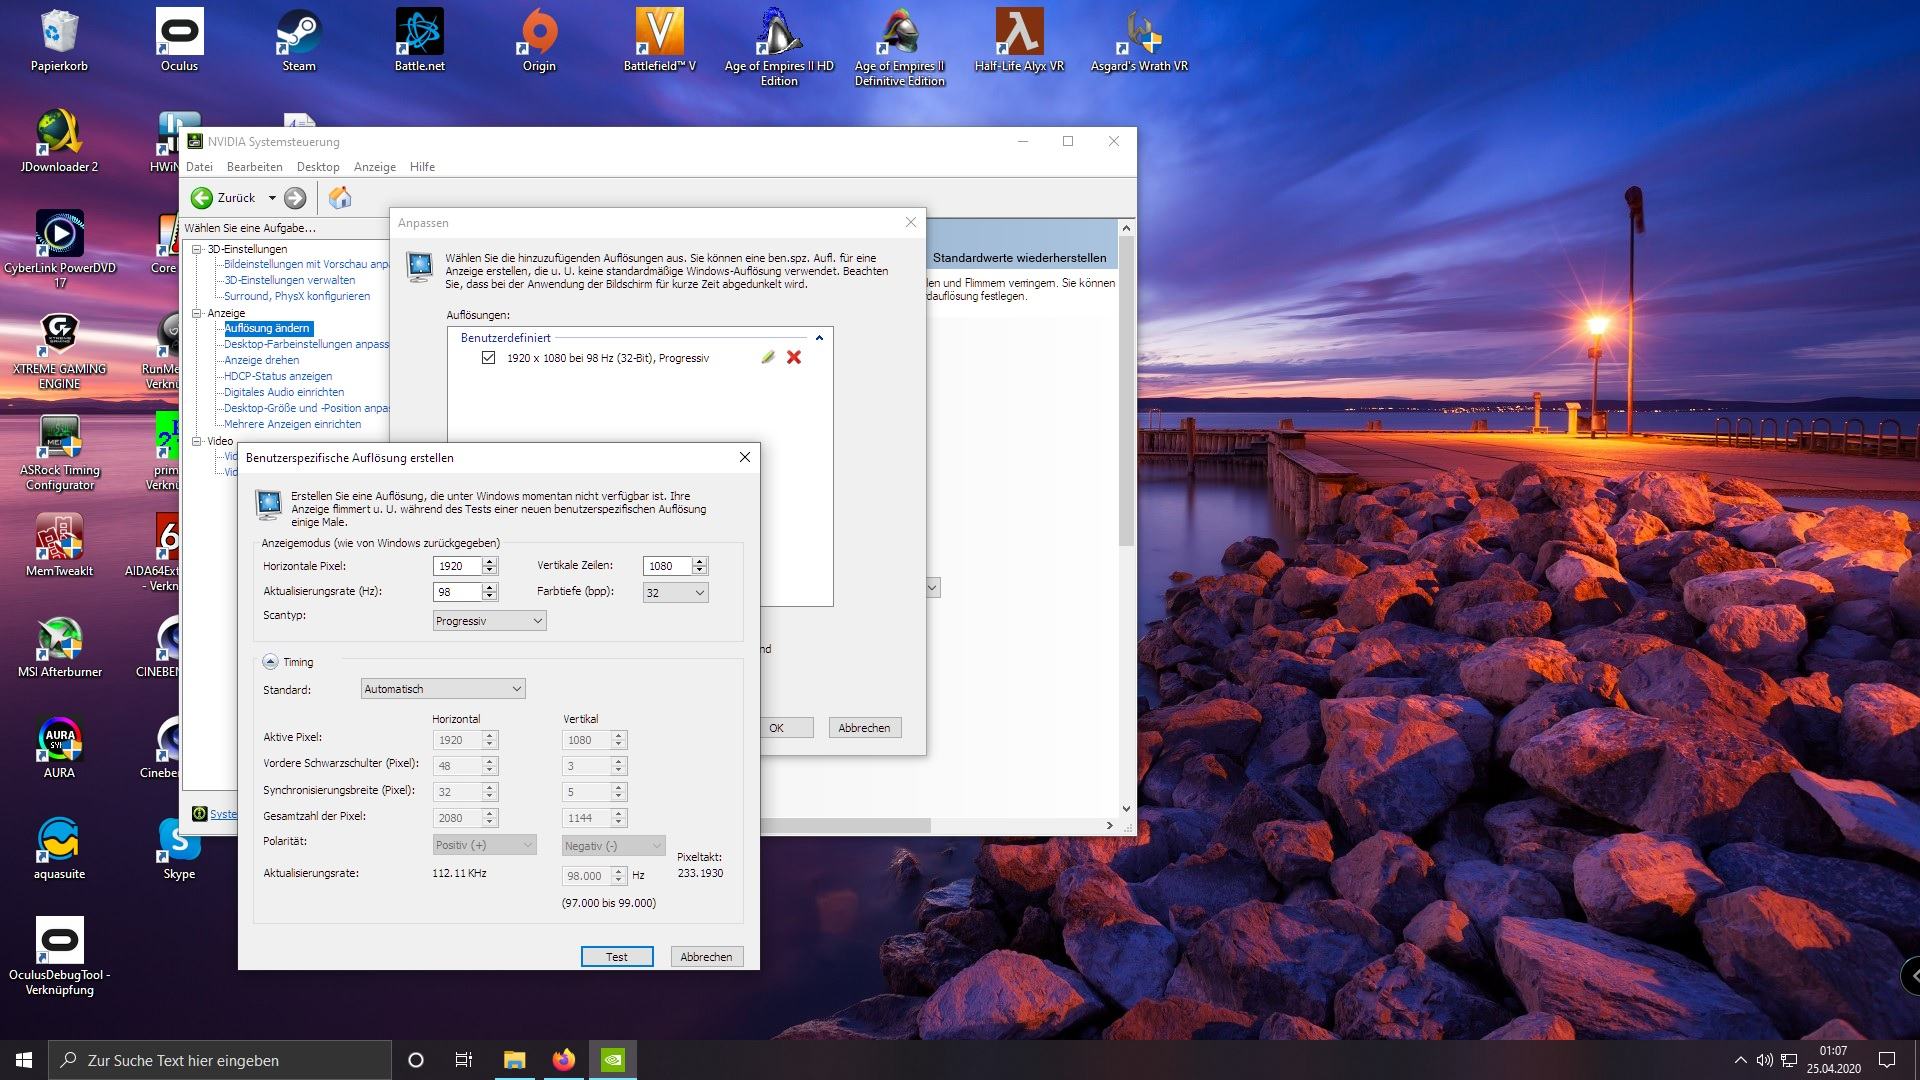This screenshot has width=1920, height=1080.
Task: Enable Progressiv scan type option
Action: tap(489, 620)
